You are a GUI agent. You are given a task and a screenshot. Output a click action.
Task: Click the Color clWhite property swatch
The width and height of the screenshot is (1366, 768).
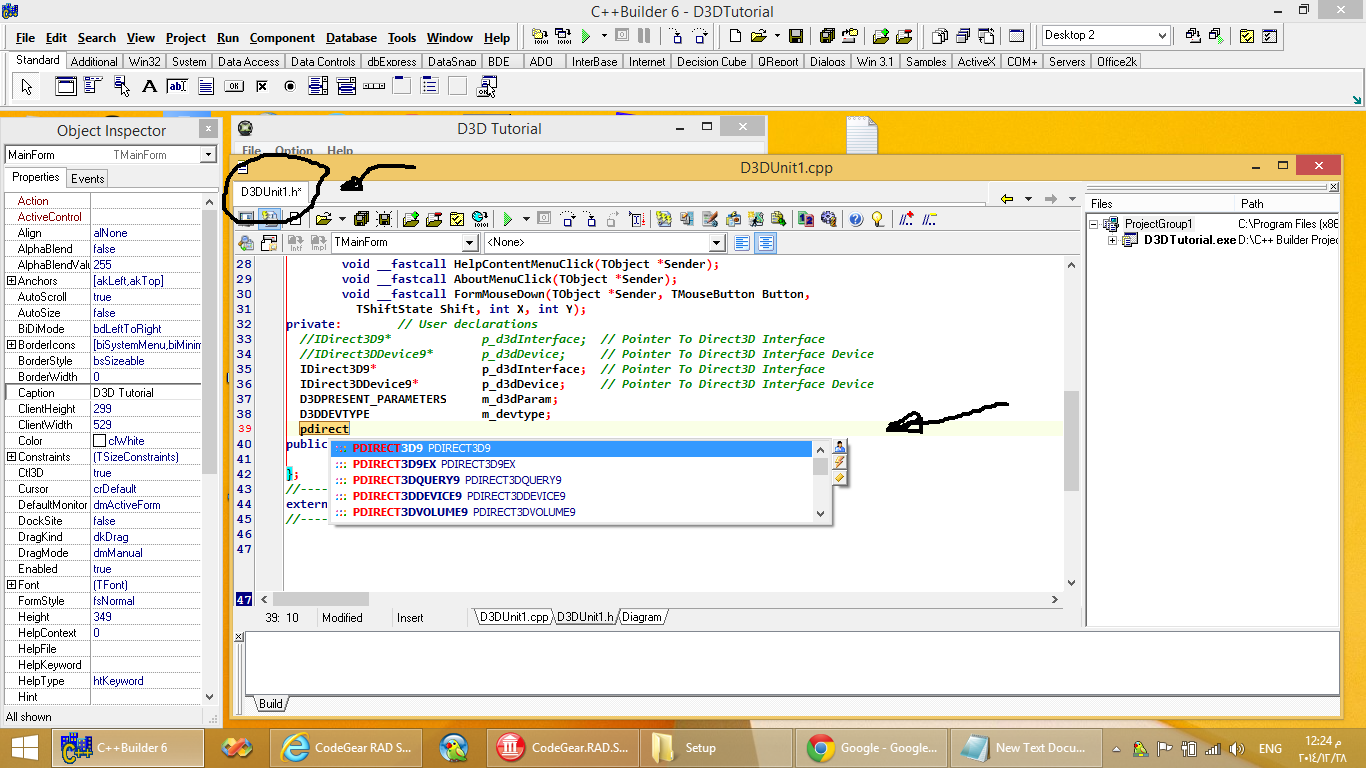(100, 441)
